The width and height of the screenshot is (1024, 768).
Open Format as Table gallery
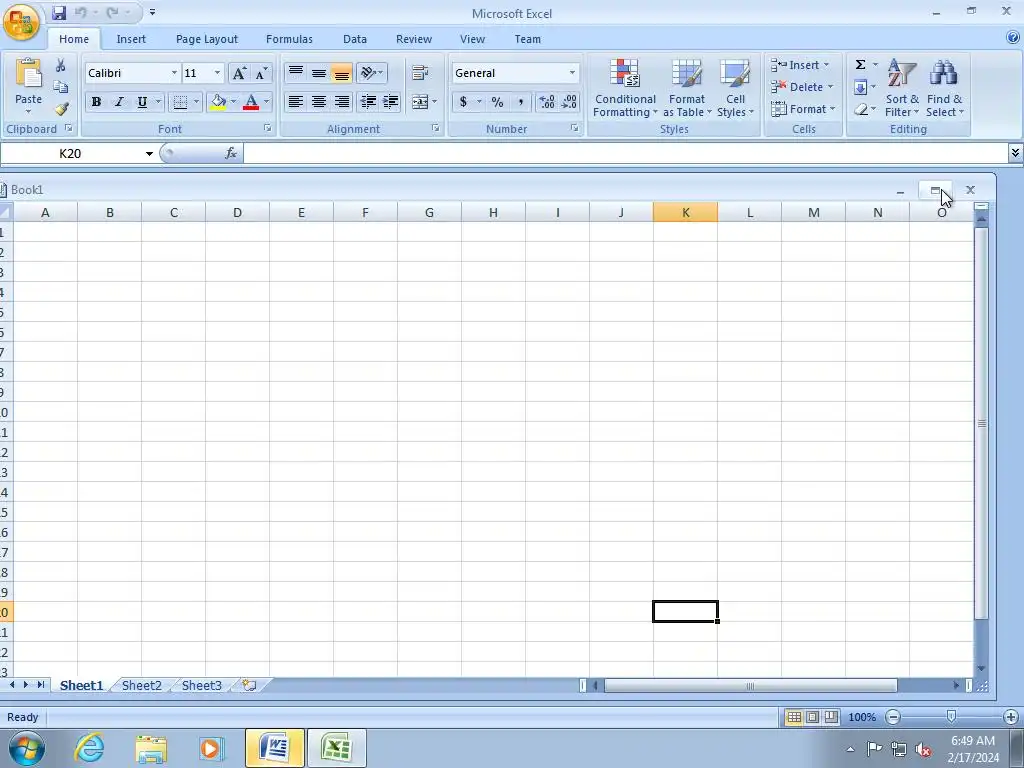click(687, 89)
